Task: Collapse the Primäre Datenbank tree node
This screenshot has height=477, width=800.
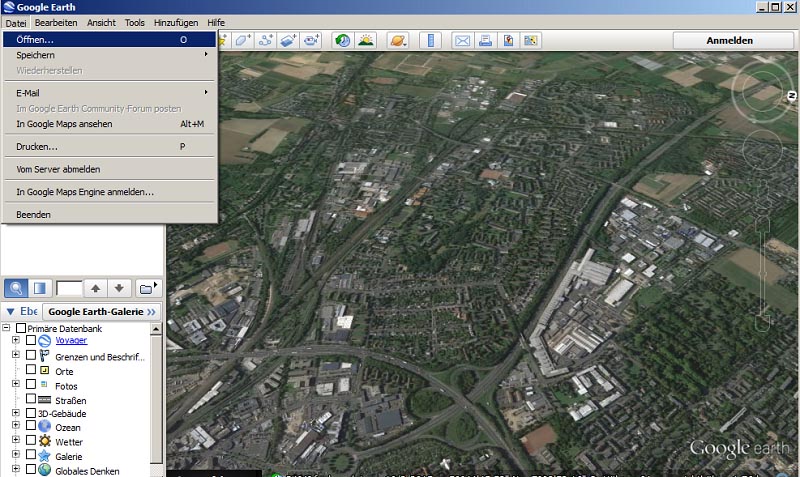Action: [8, 328]
